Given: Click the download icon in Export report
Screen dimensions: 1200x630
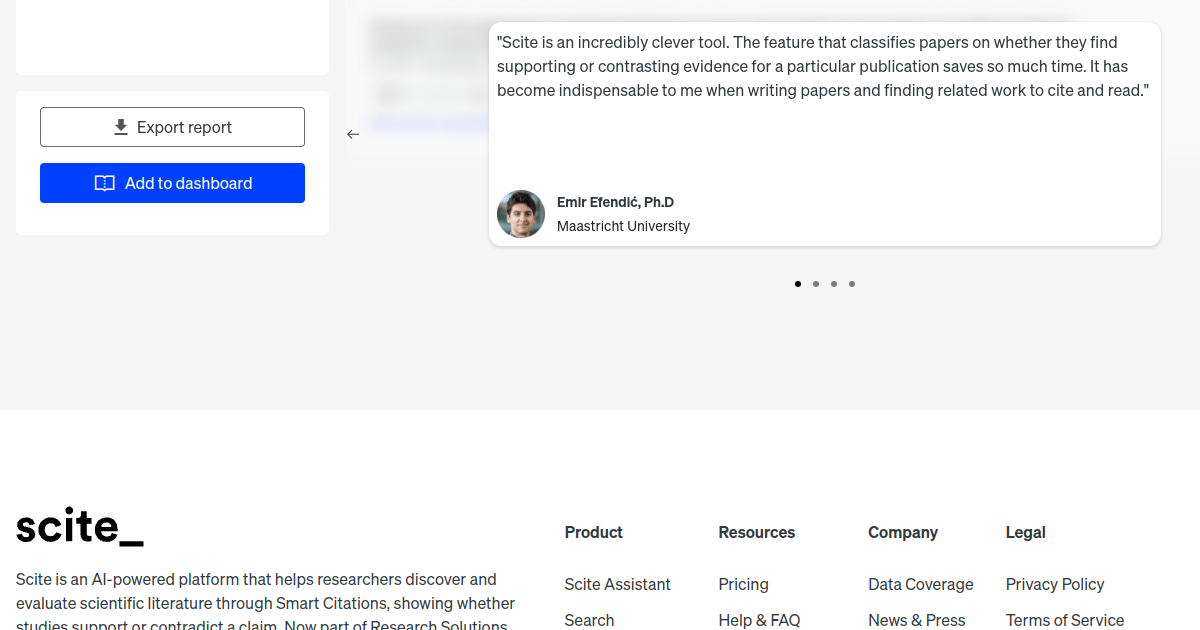Looking at the screenshot, I should click(x=121, y=127).
